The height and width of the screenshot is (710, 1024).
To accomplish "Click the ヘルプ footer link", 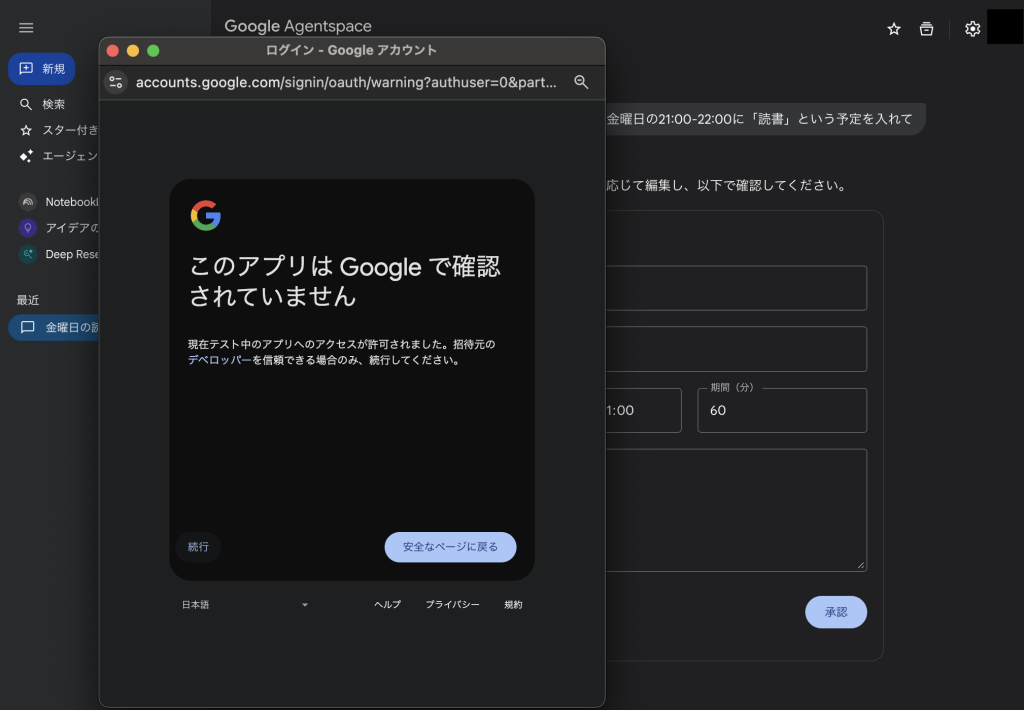I will [x=387, y=605].
